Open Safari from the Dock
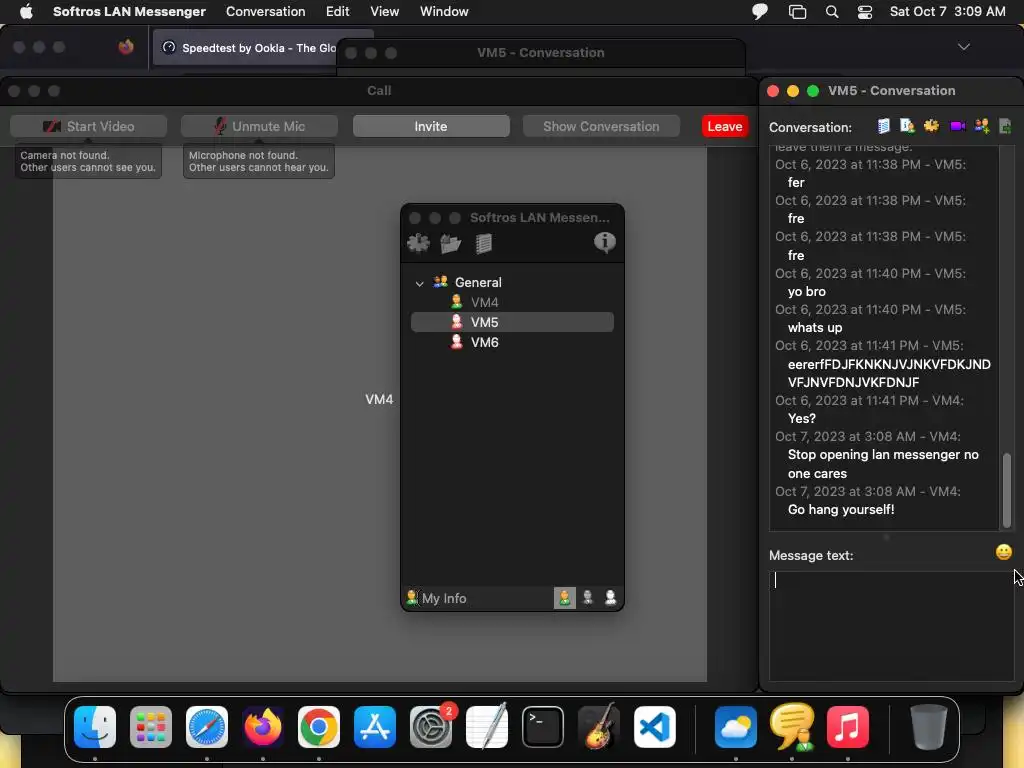 tap(207, 727)
